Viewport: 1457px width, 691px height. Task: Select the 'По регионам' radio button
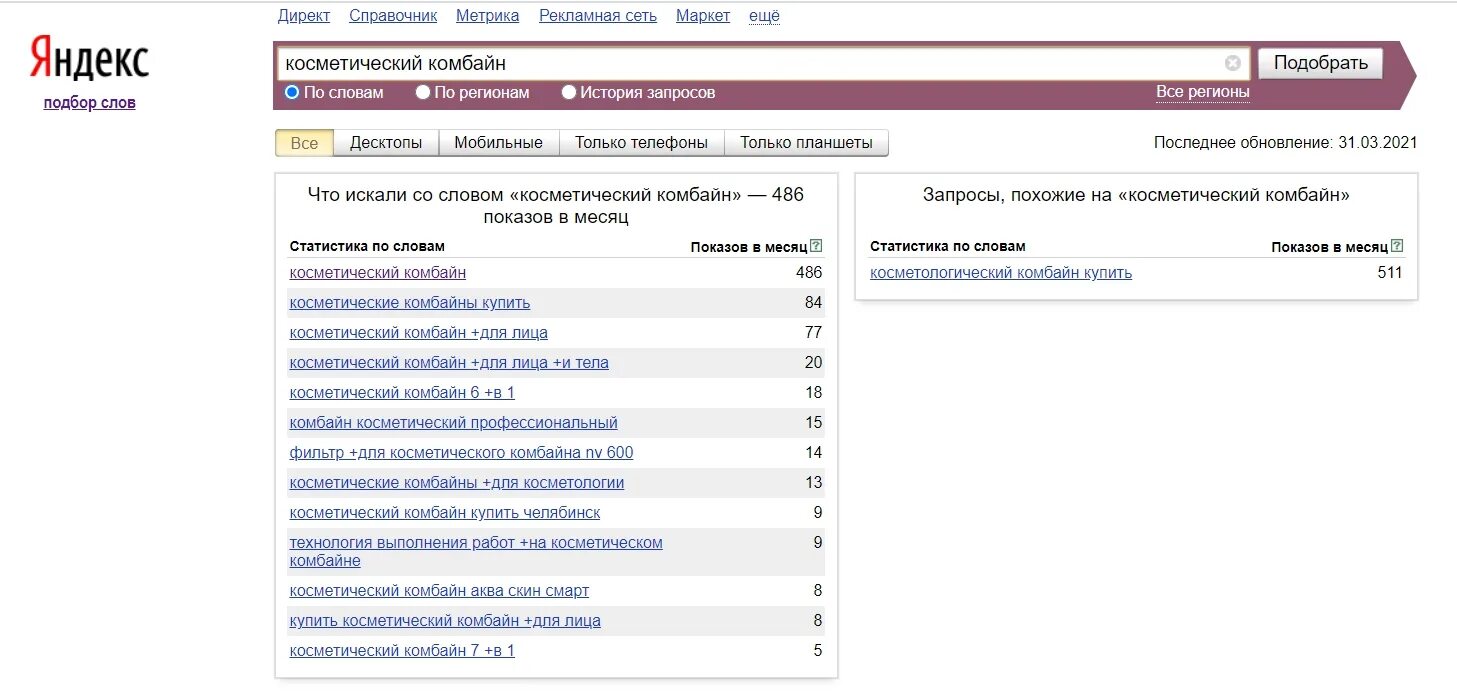pyautogui.click(x=423, y=92)
